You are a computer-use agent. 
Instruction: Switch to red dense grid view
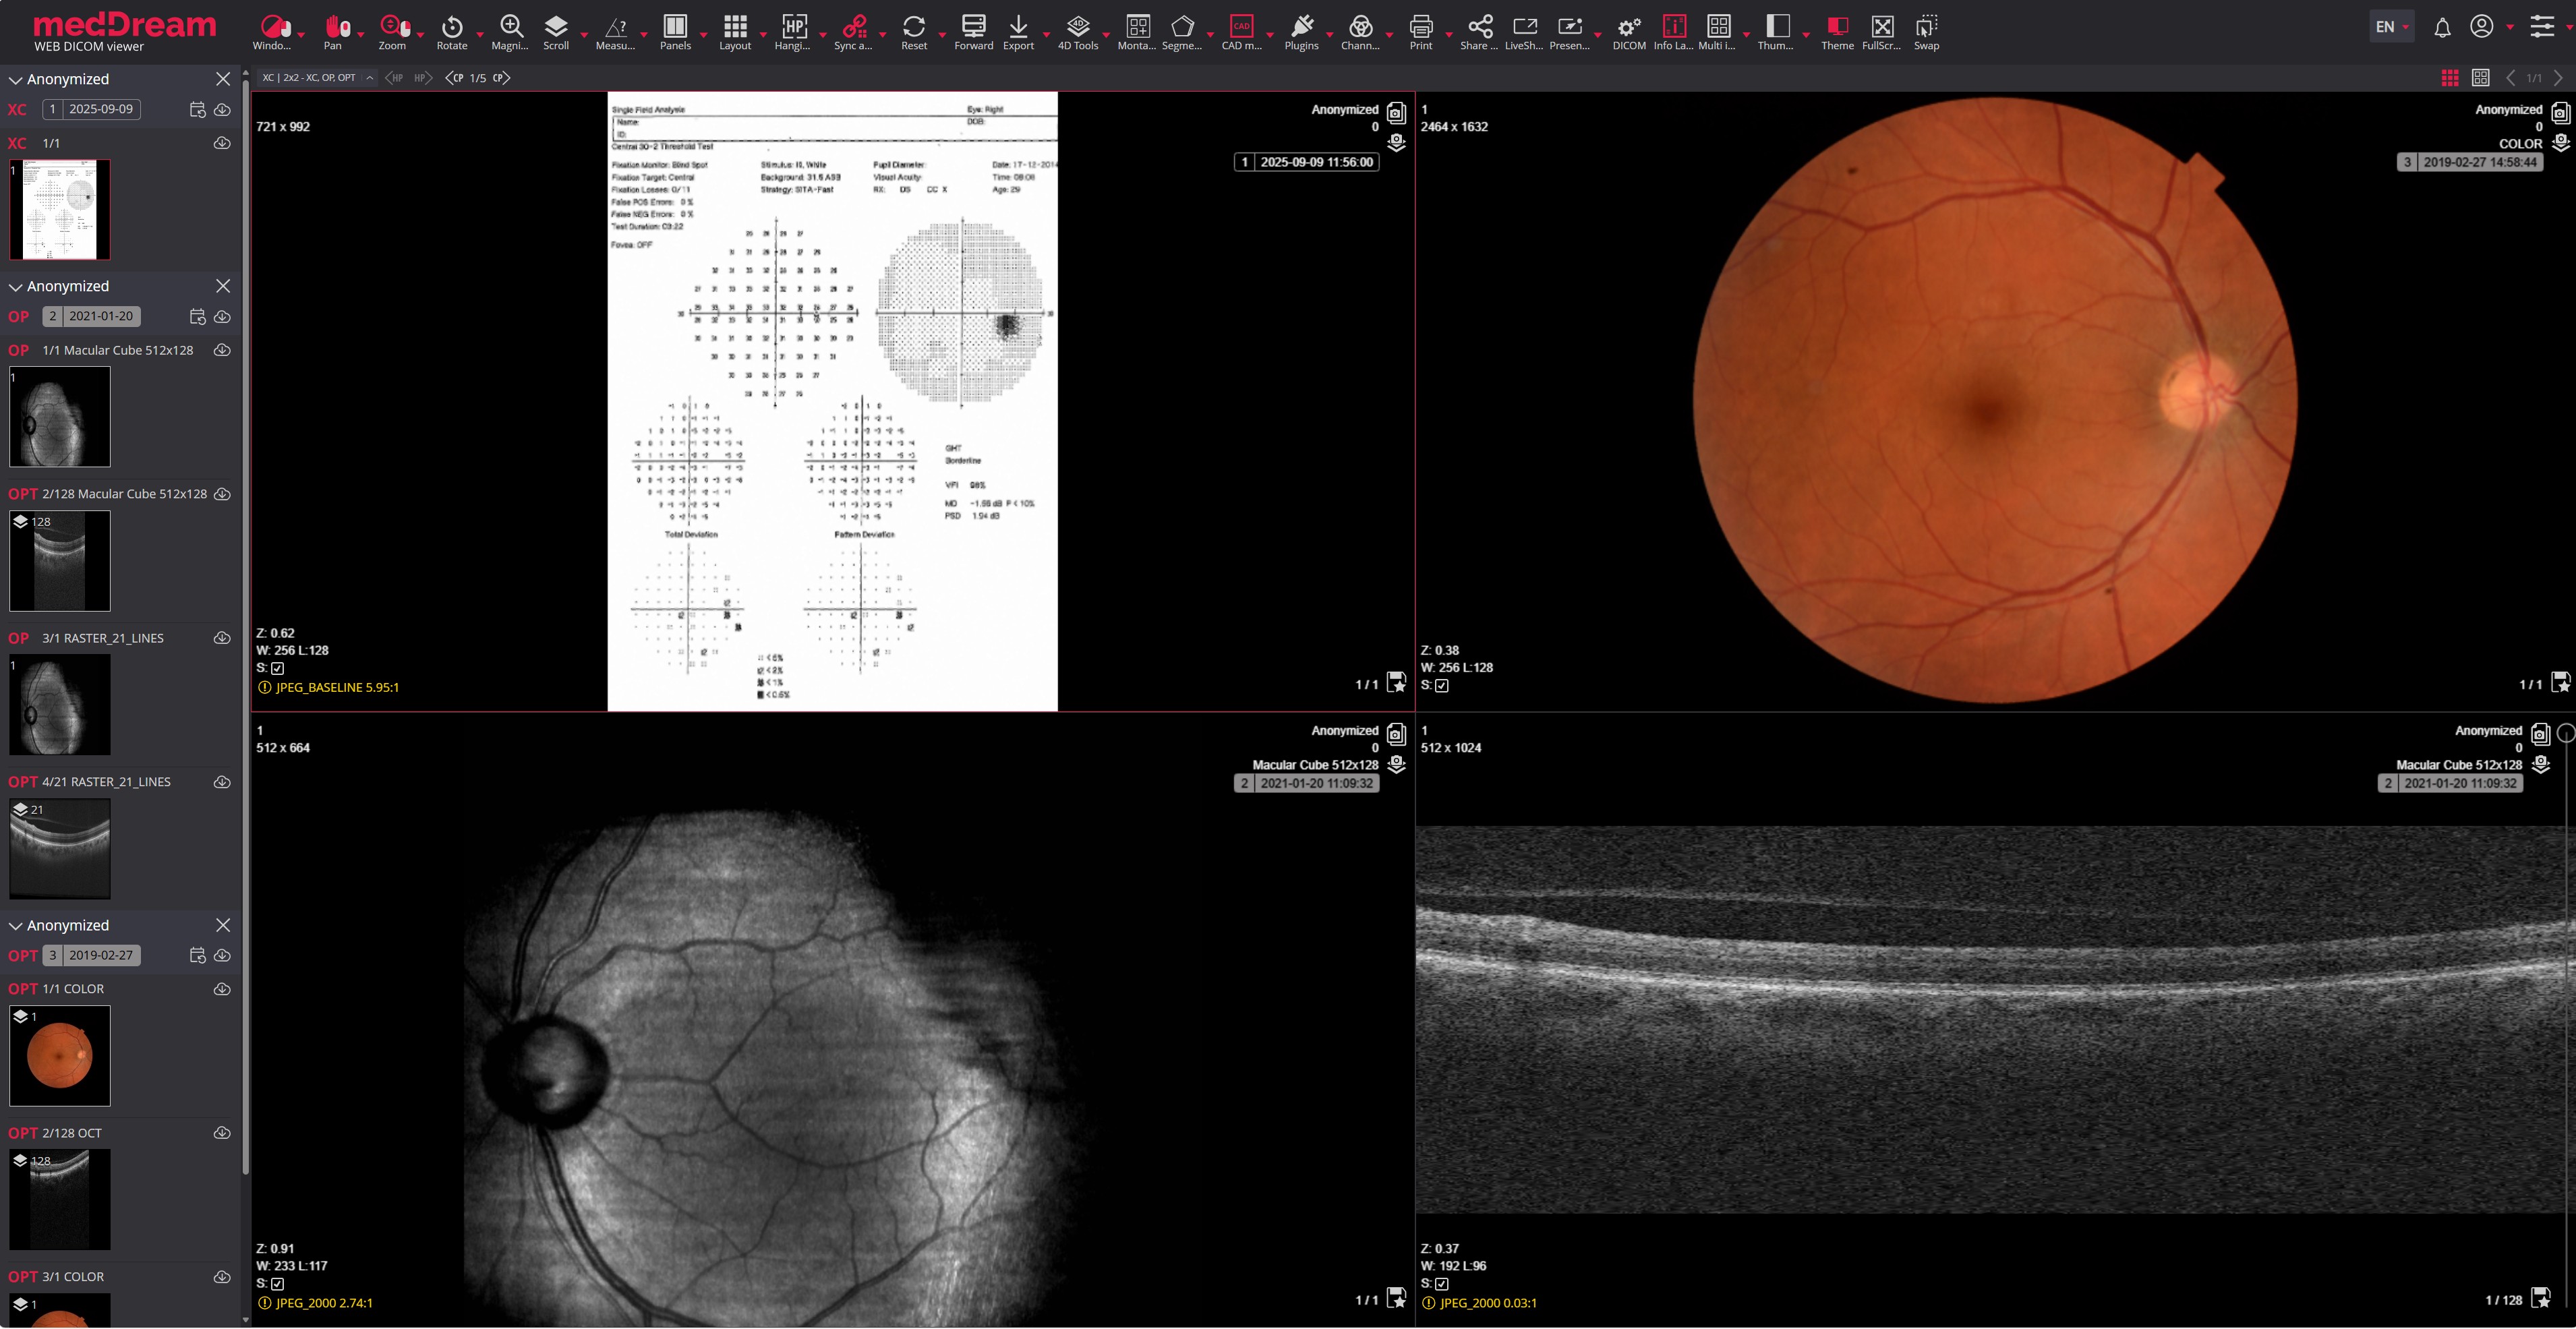coord(2450,78)
